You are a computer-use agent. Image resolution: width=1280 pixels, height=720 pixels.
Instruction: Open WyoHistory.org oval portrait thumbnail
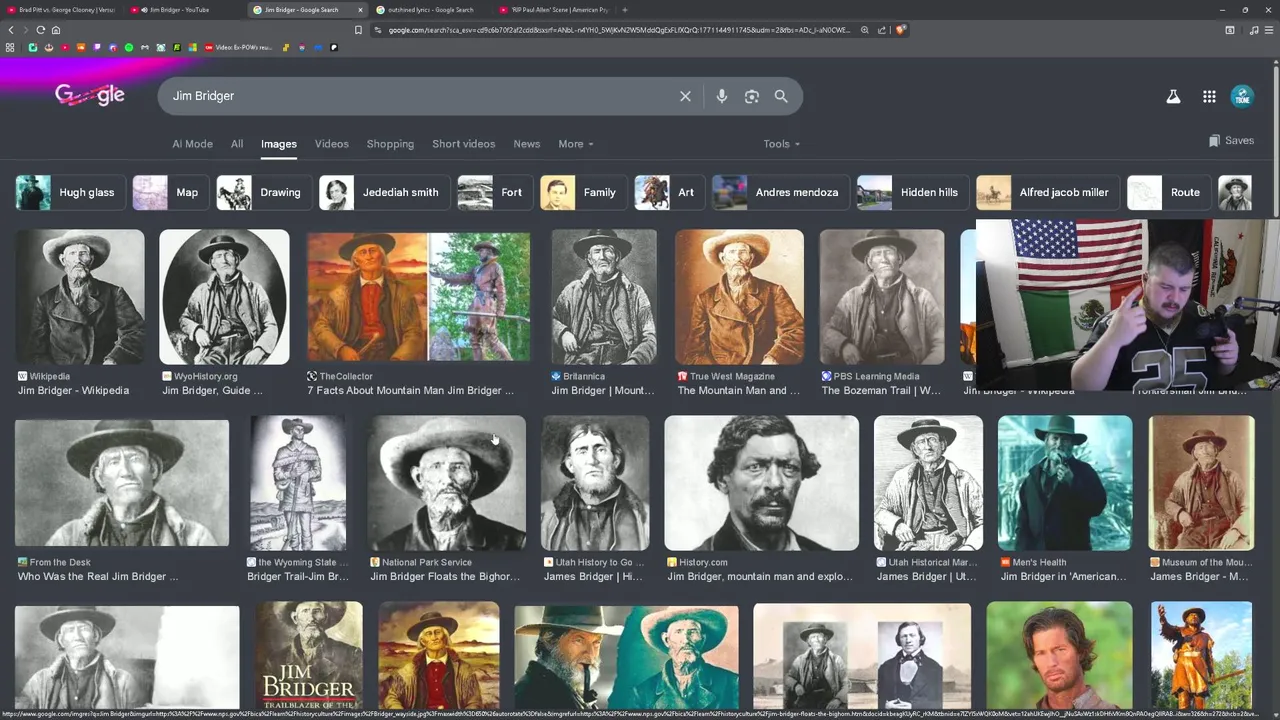(x=224, y=297)
